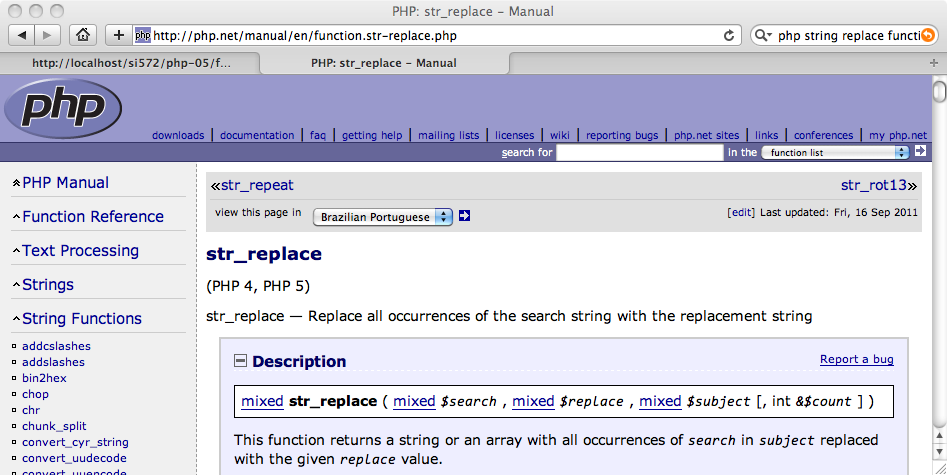
Task: Open the reporting bugs link
Action: 622,135
